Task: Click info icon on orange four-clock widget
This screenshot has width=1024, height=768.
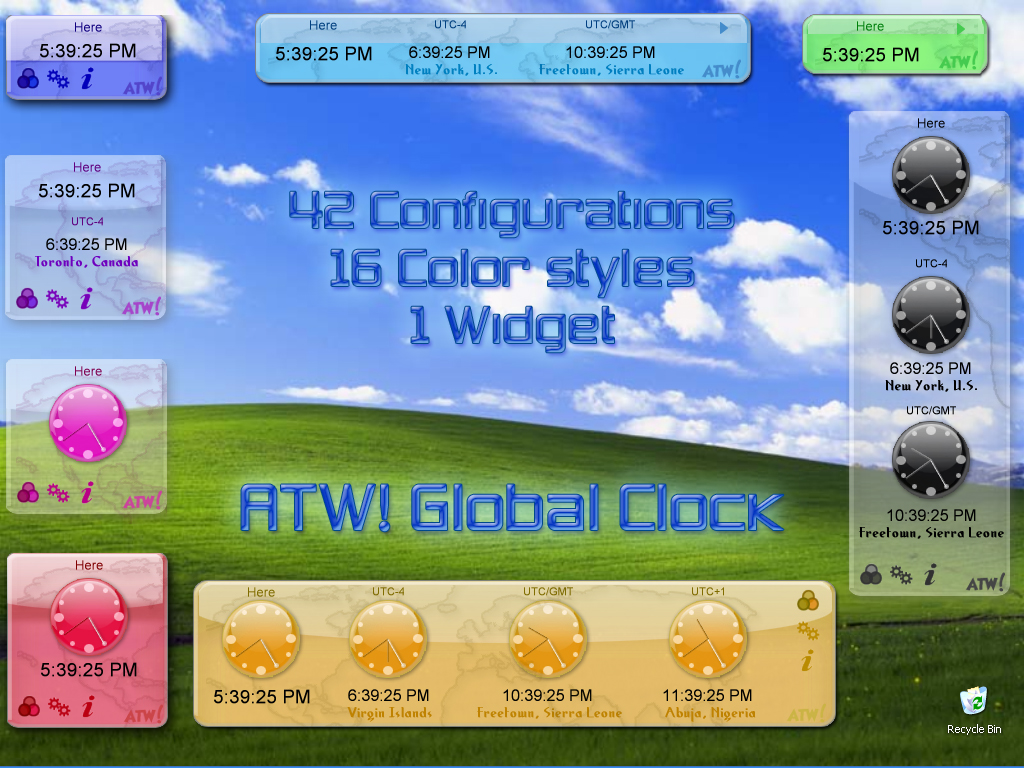Action: point(808,660)
